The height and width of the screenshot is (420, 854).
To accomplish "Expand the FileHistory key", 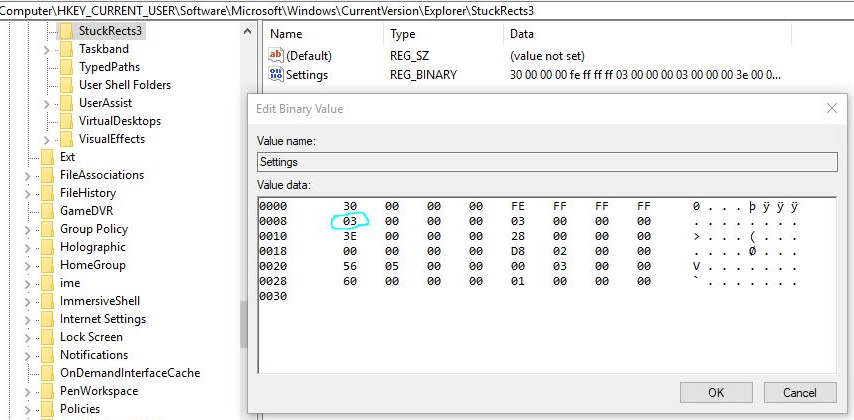I will (x=27, y=193).
